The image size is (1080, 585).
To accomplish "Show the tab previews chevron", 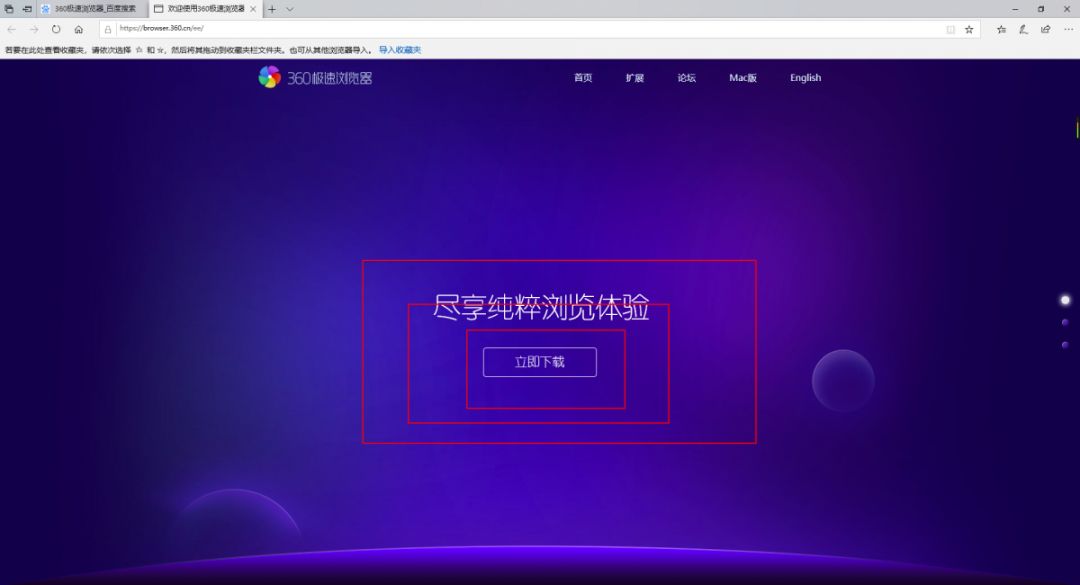I will (x=290, y=9).
